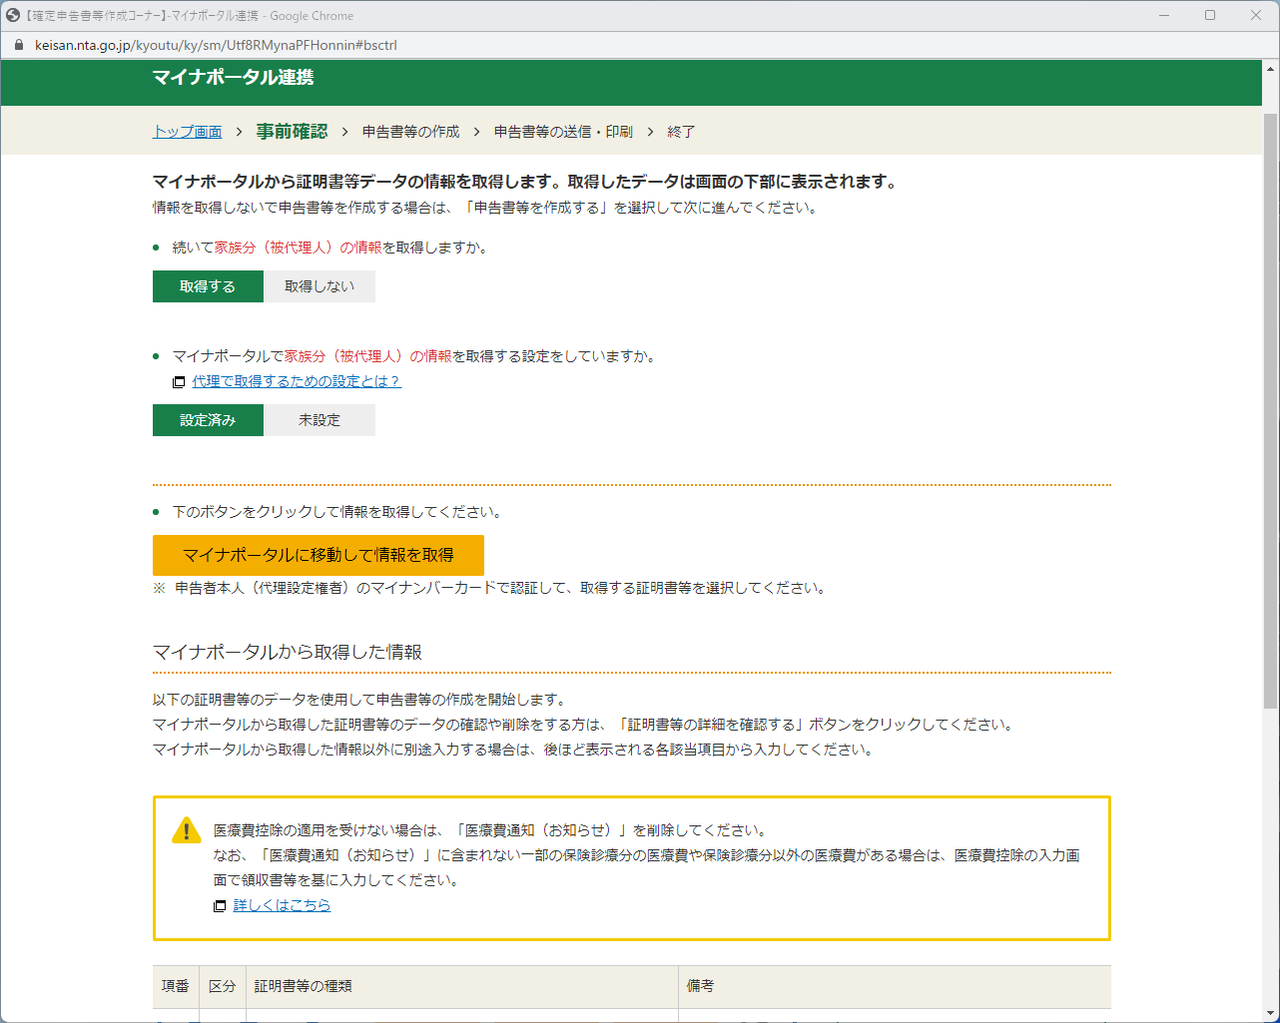Viewport: 1280px width, 1023px height.
Task: Click the yellow warning triangle icon
Action: pos(186,830)
